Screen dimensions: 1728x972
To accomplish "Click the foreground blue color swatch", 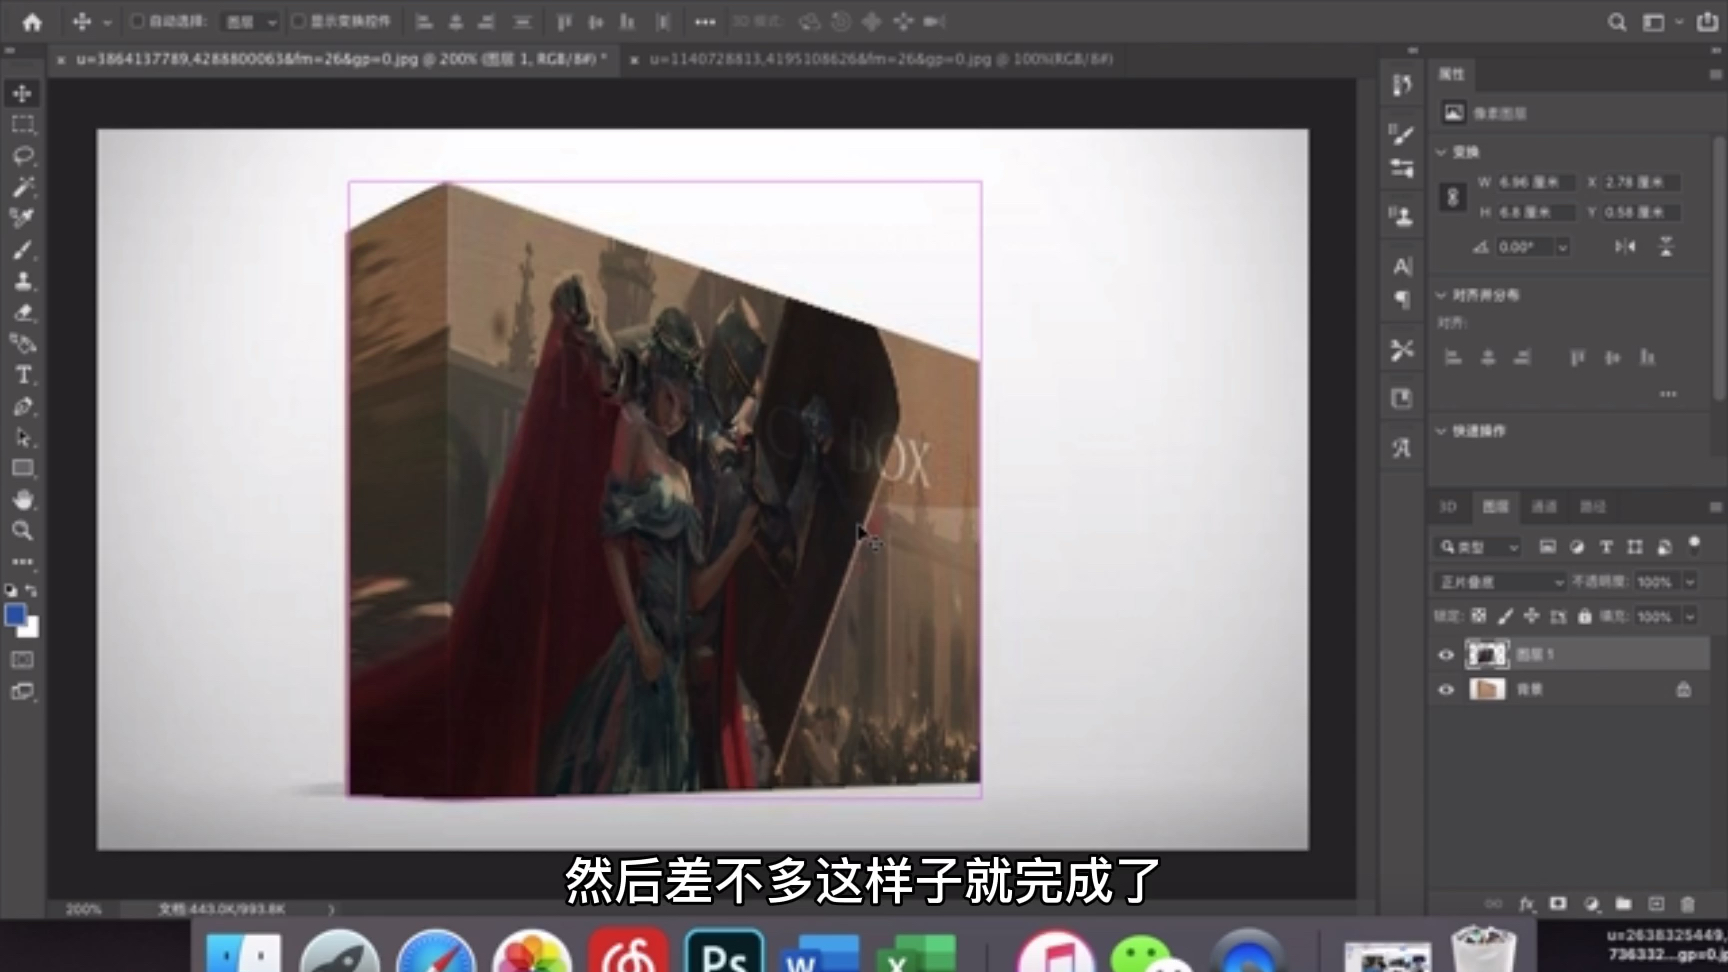I will (15, 615).
